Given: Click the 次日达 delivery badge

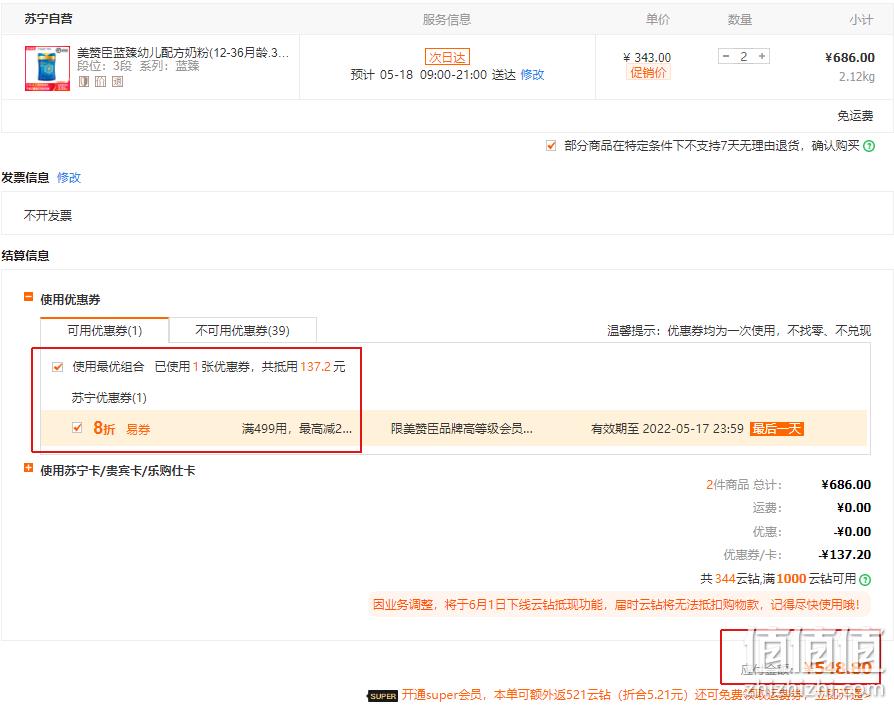Looking at the screenshot, I should click(x=447, y=57).
